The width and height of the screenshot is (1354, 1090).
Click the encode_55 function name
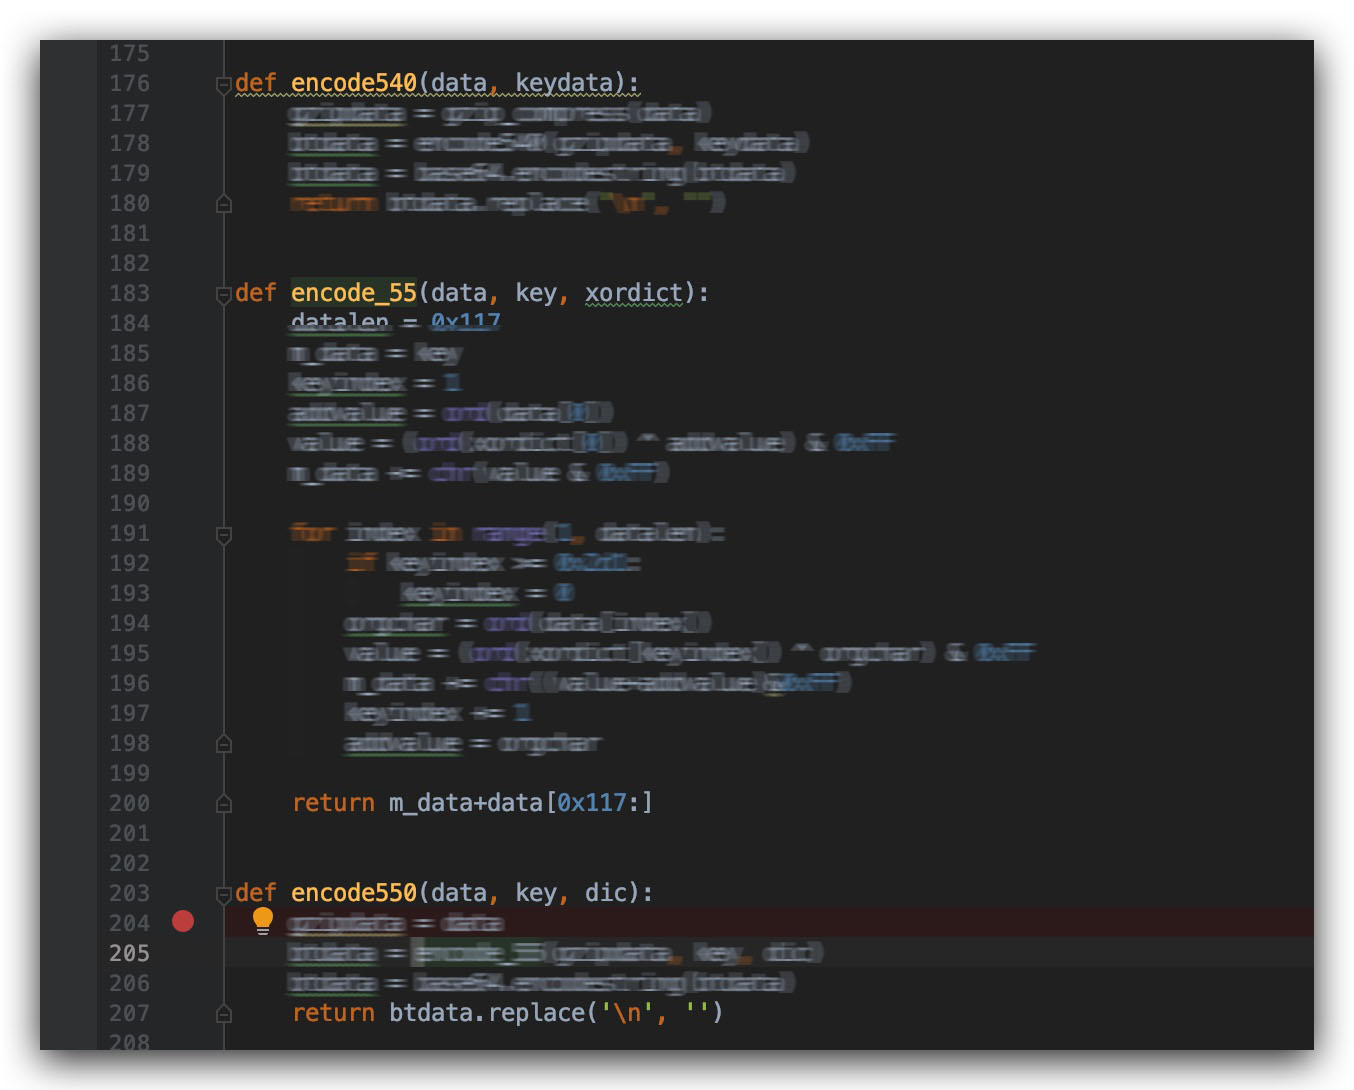coord(353,293)
